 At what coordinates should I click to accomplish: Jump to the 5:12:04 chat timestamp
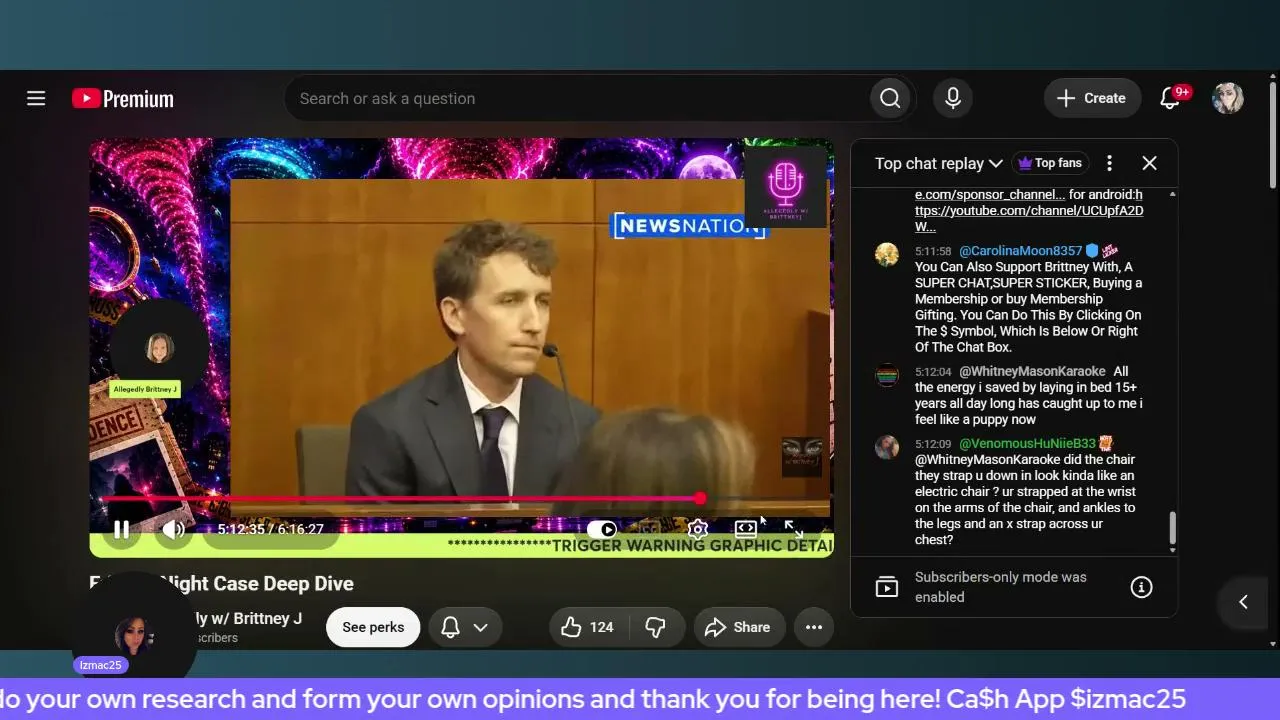[x=933, y=372]
